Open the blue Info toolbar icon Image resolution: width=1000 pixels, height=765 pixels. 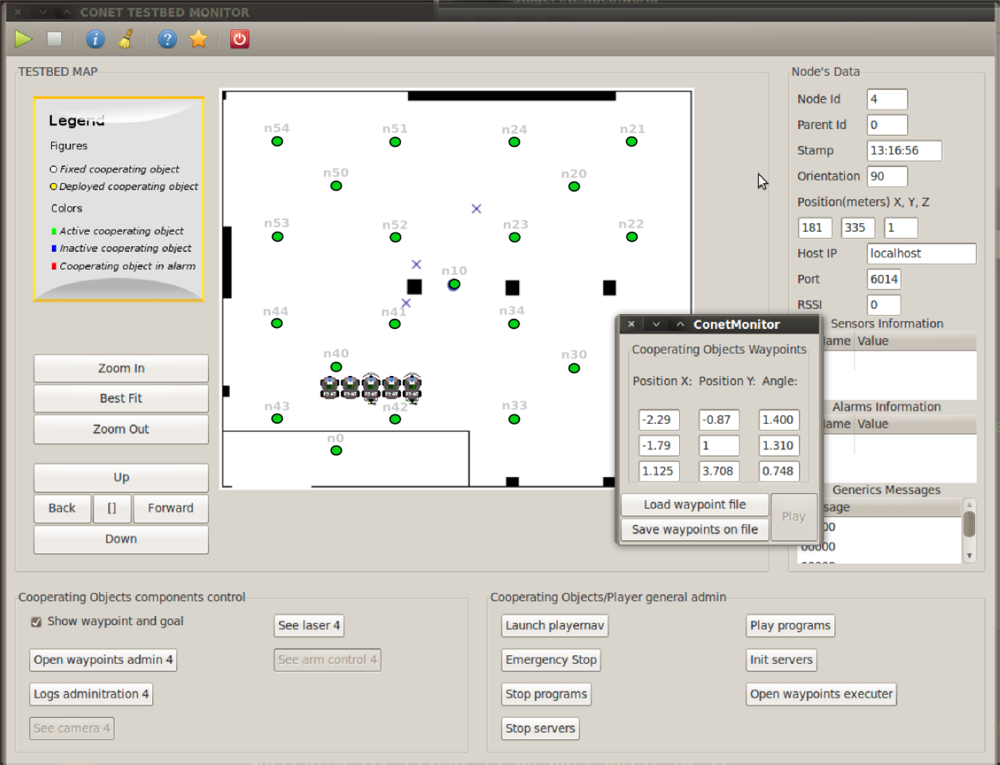[x=95, y=39]
